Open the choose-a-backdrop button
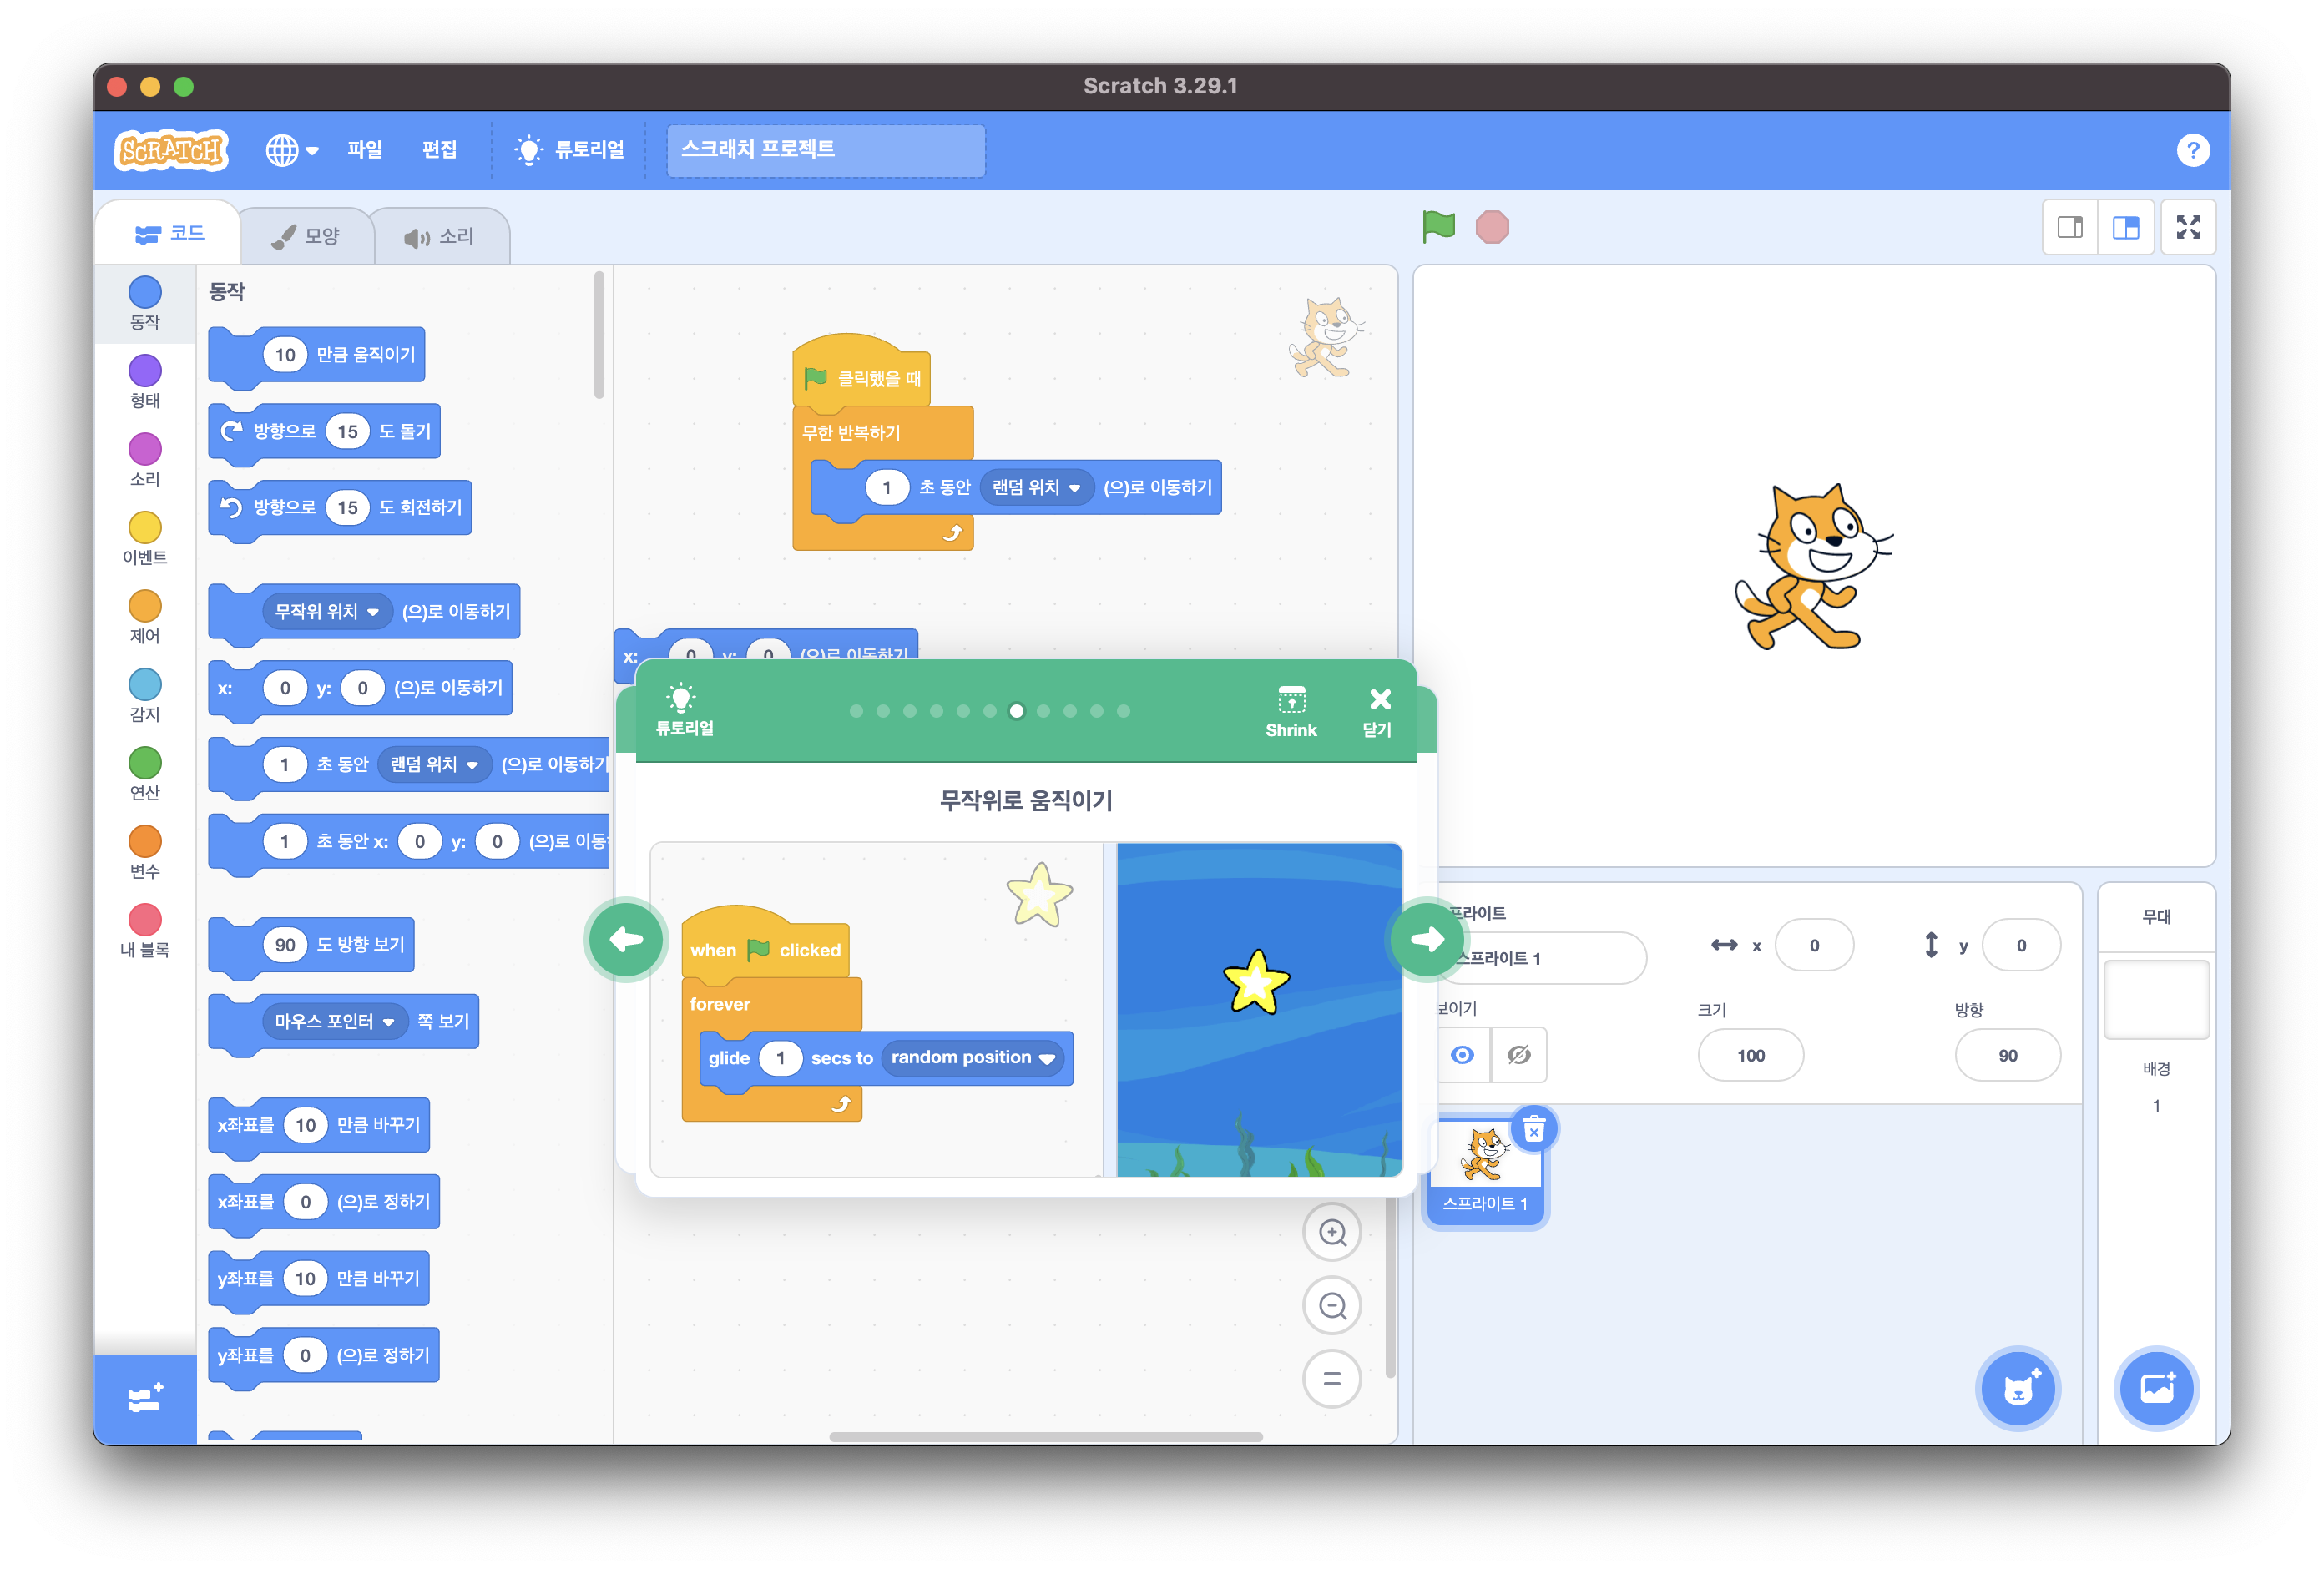This screenshot has height=1569, width=2324. pos(2156,1389)
